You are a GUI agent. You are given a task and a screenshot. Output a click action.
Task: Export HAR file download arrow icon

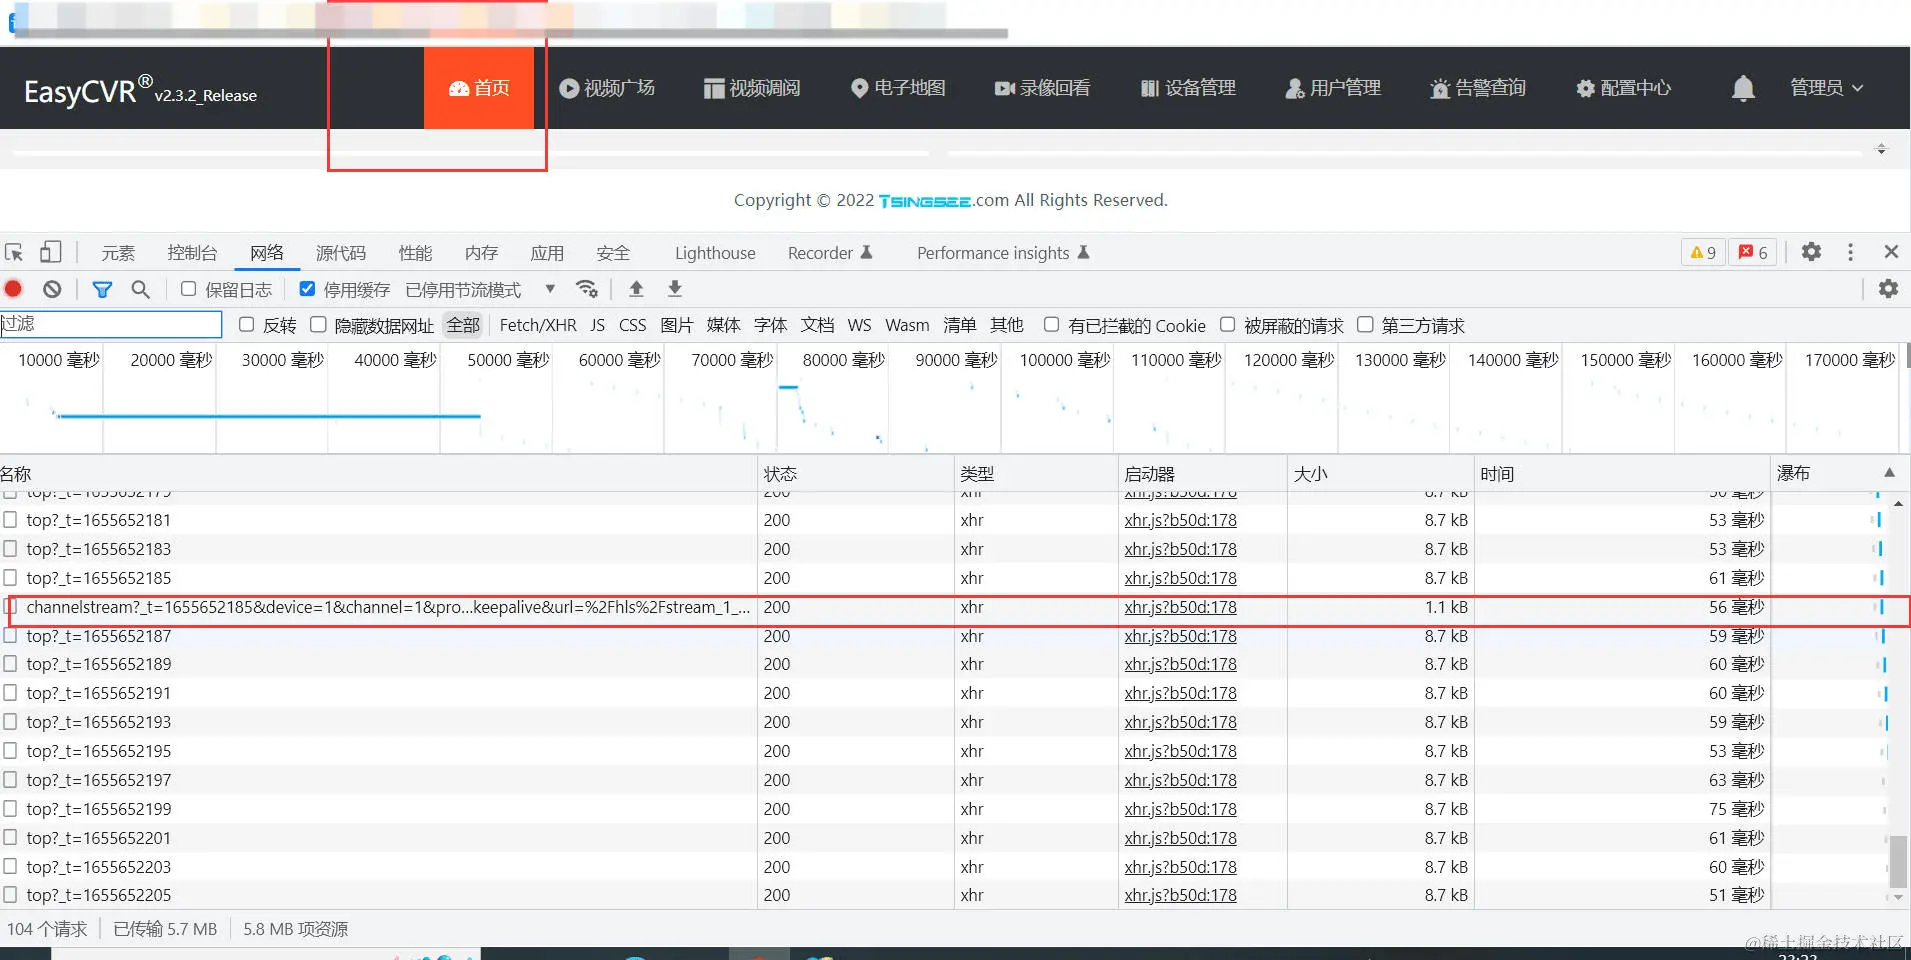click(x=675, y=289)
